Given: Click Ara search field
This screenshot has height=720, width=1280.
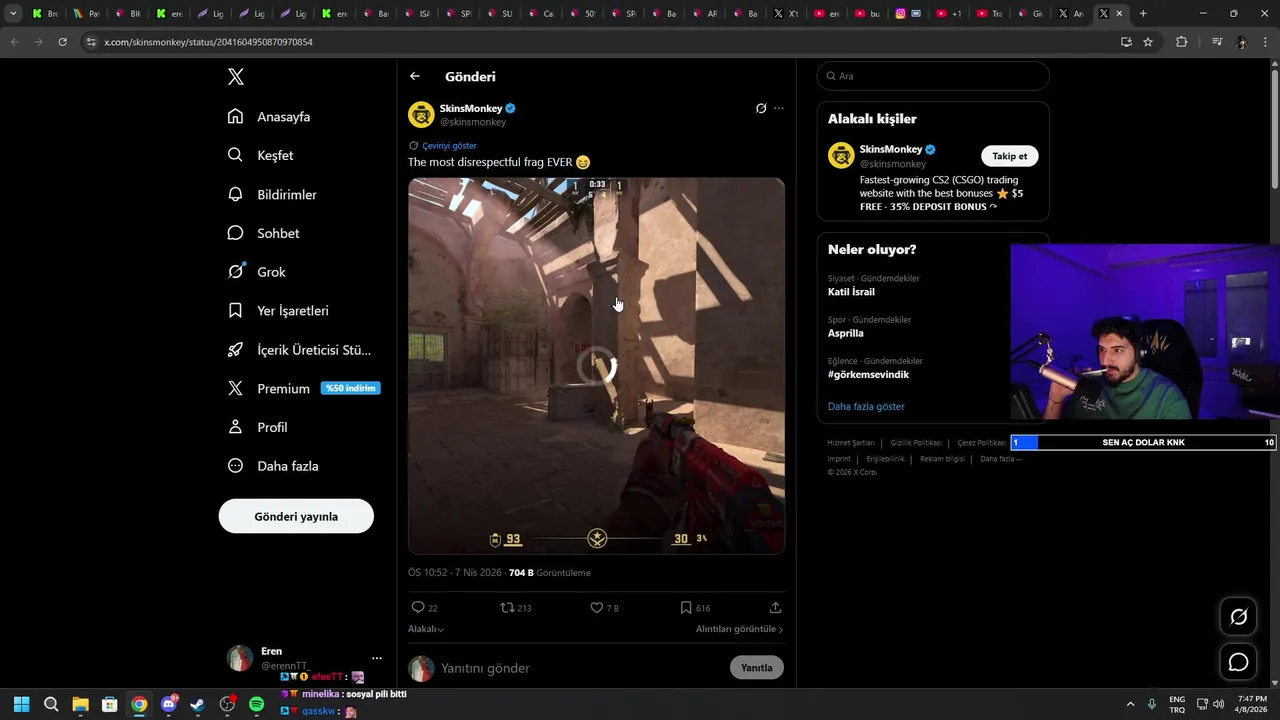Looking at the screenshot, I should [x=933, y=76].
